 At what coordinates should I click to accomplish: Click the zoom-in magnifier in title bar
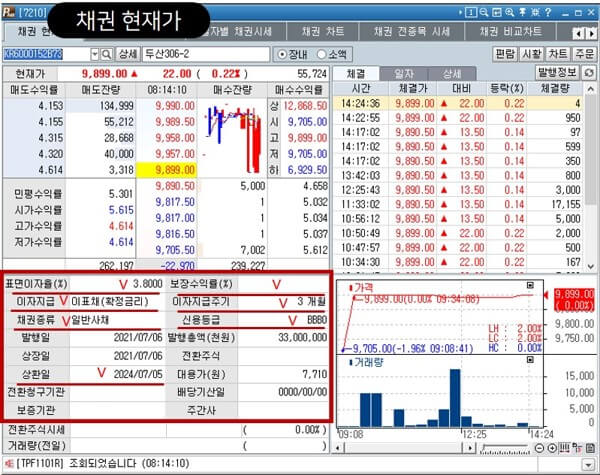pos(509,12)
